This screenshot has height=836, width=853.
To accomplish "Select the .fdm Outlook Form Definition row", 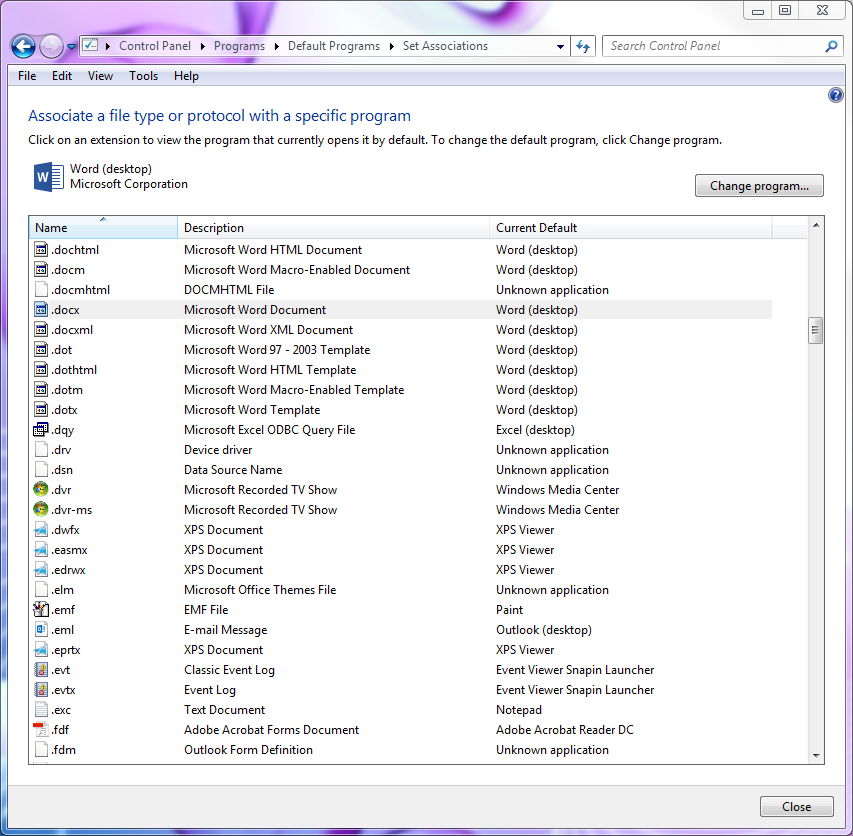I will click(401, 750).
